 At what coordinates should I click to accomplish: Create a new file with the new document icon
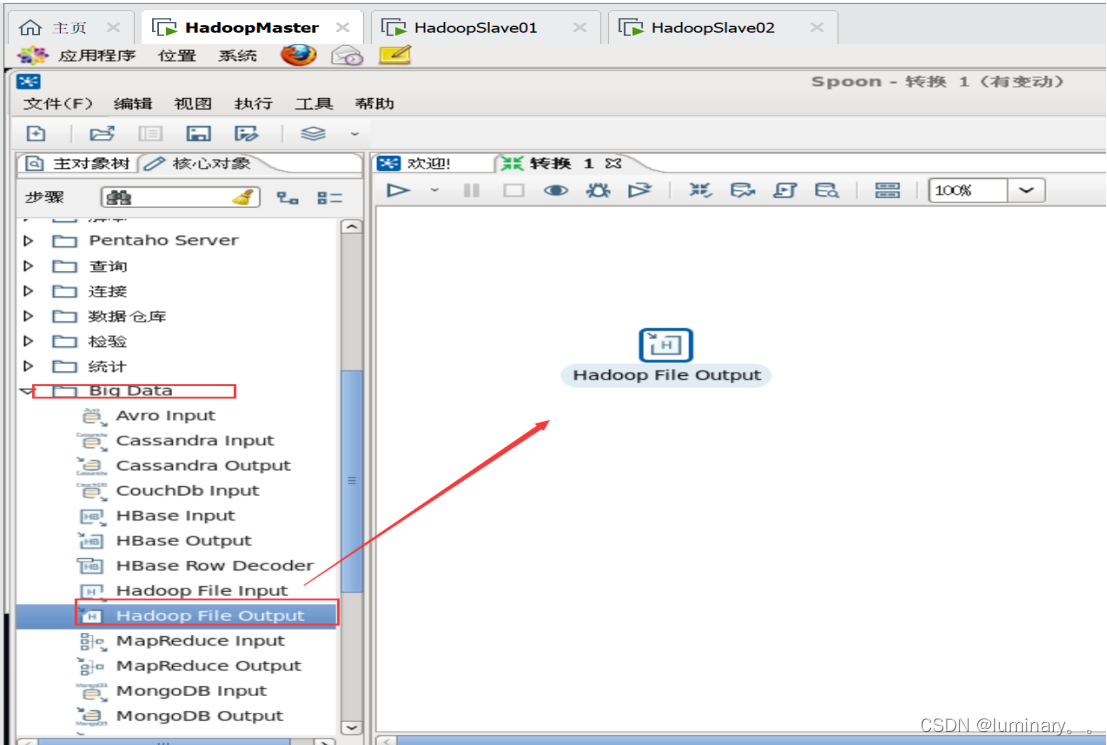tap(35, 133)
